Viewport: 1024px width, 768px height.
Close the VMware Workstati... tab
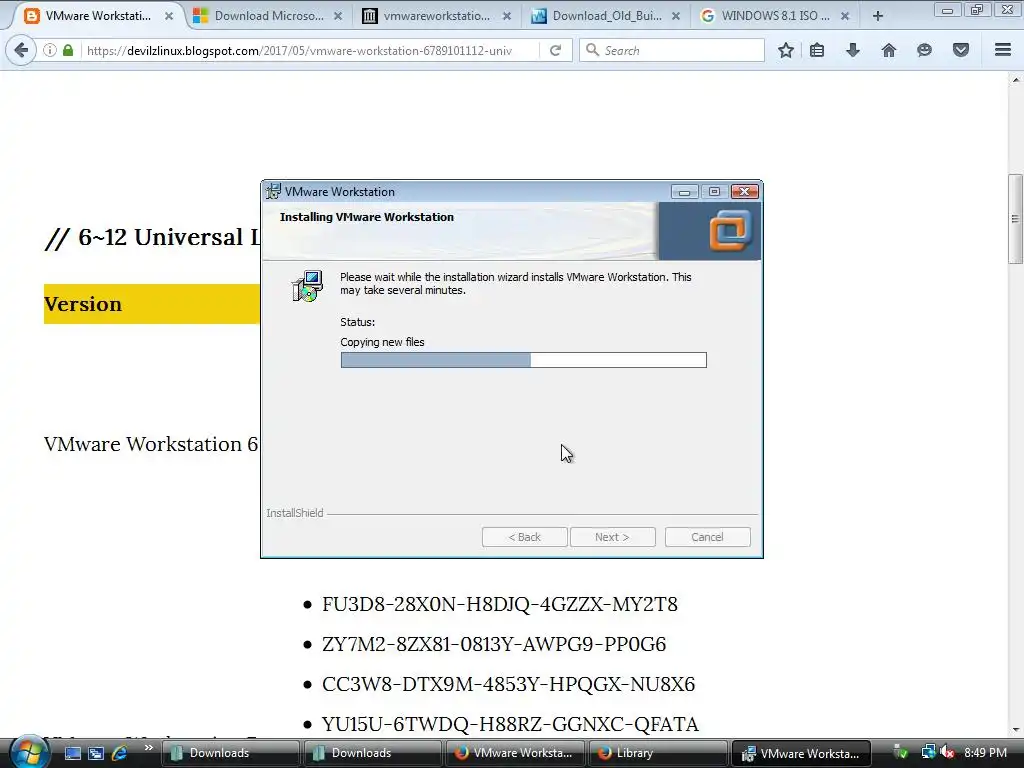tap(168, 16)
